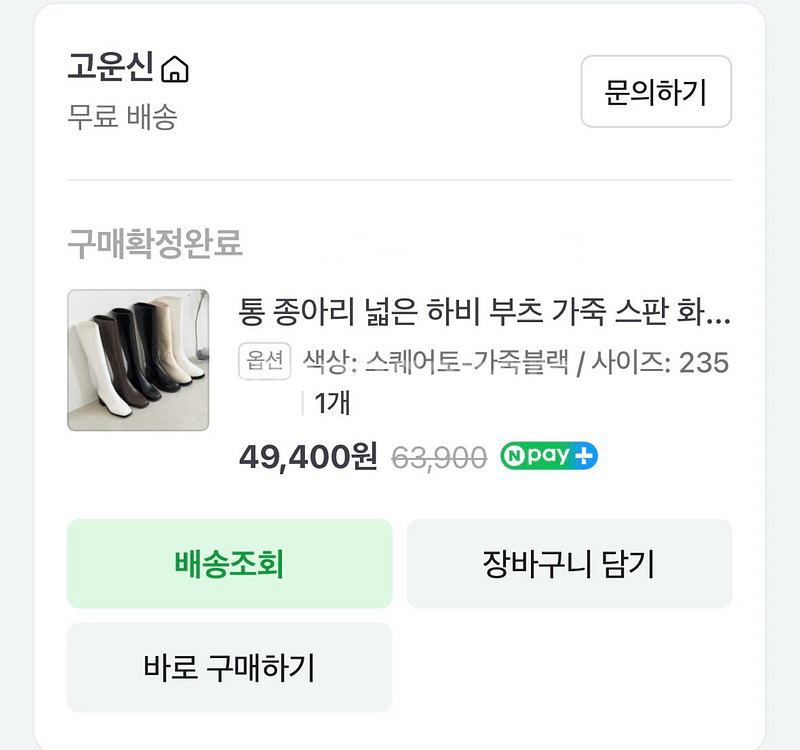800x750 pixels.
Task: Click the 무료 배송 free shipping label
Action: [122, 117]
